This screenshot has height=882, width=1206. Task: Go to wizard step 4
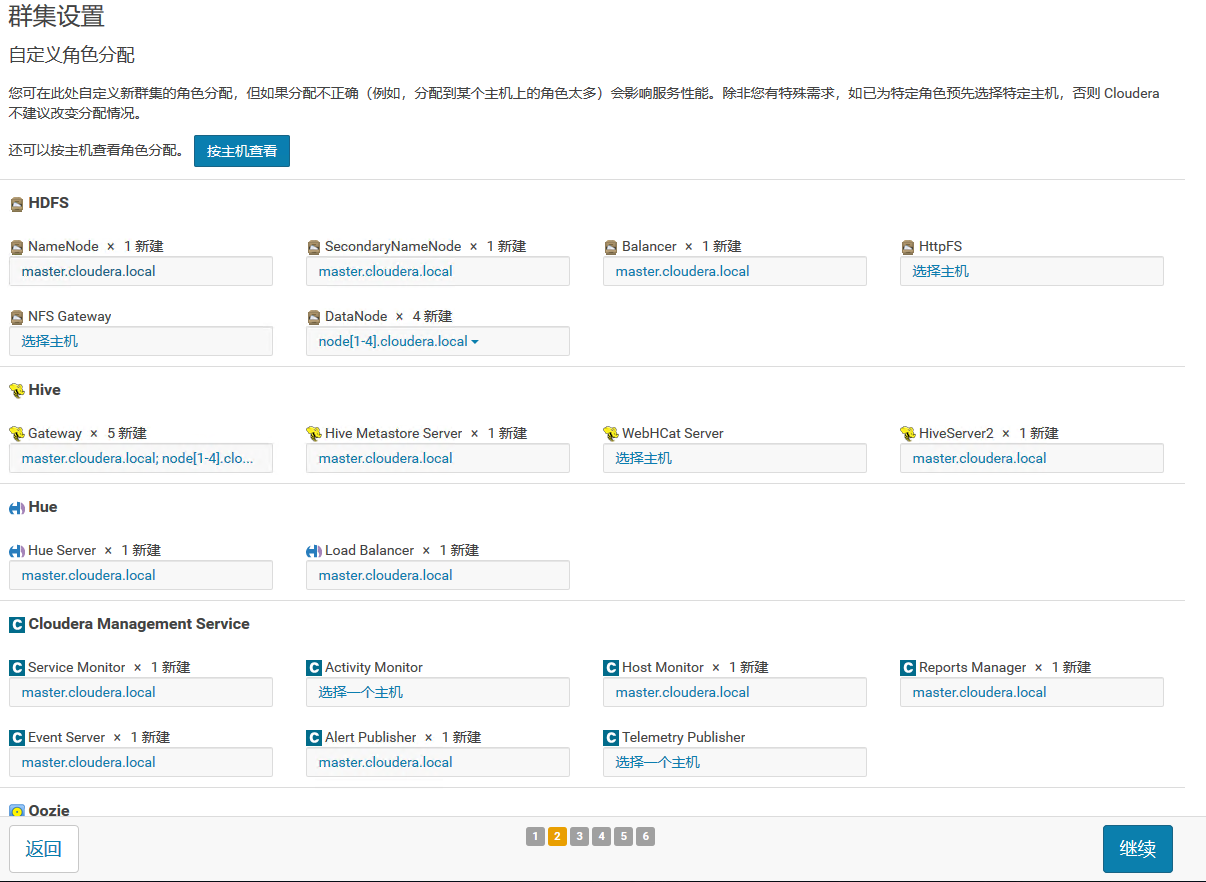tap(601, 836)
